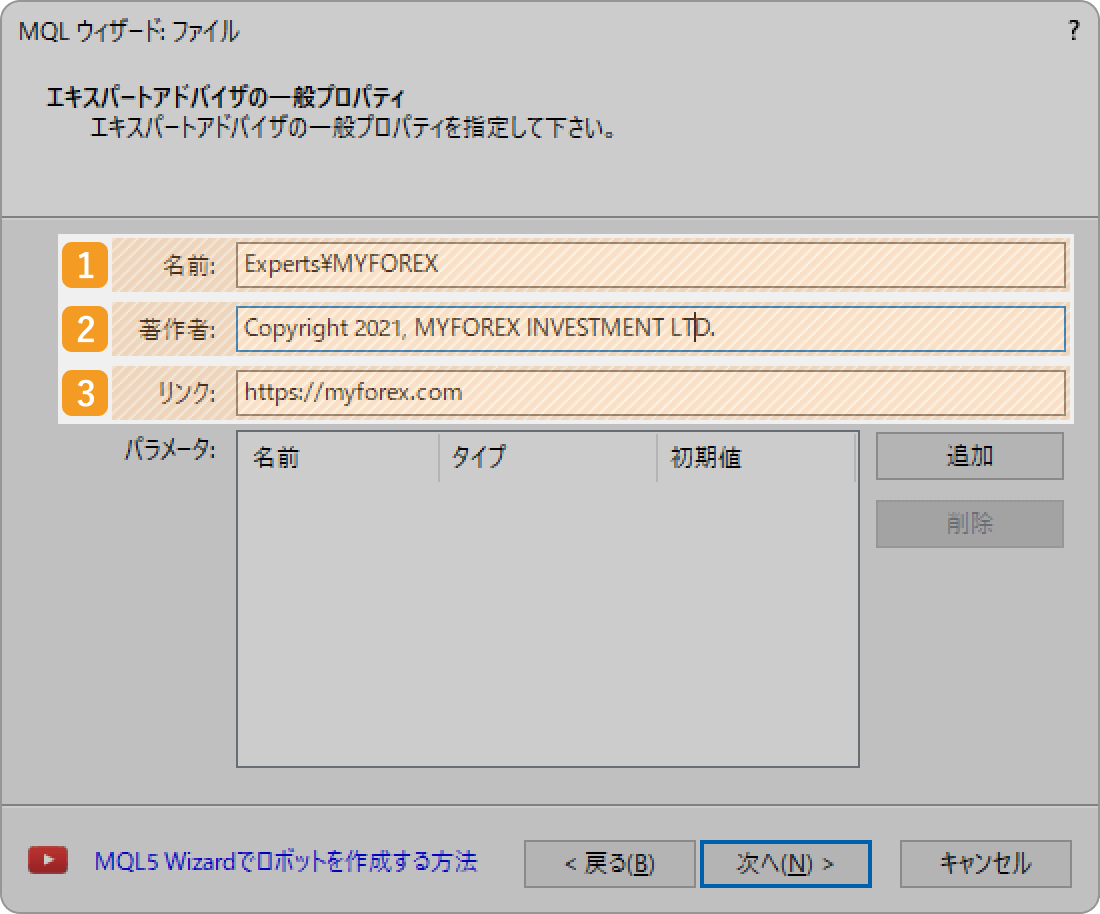Click the 名前 column header in parameters
This screenshot has width=1100, height=914.
pyautogui.click(x=338, y=457)
